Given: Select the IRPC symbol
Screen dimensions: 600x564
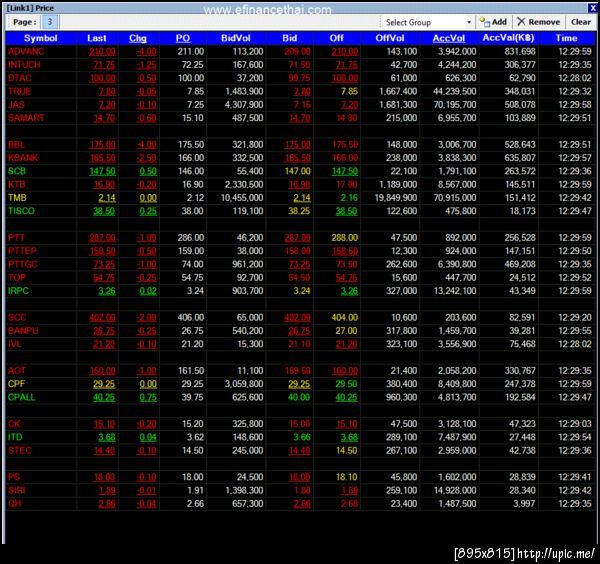Looking at the screenshot, I should click(18, 291).
